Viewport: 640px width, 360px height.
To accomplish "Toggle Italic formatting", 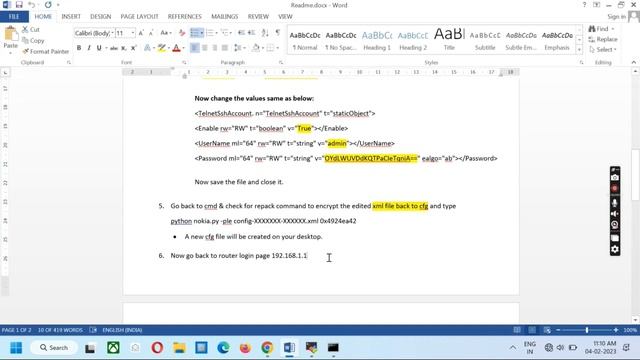I will coord(89,48).
